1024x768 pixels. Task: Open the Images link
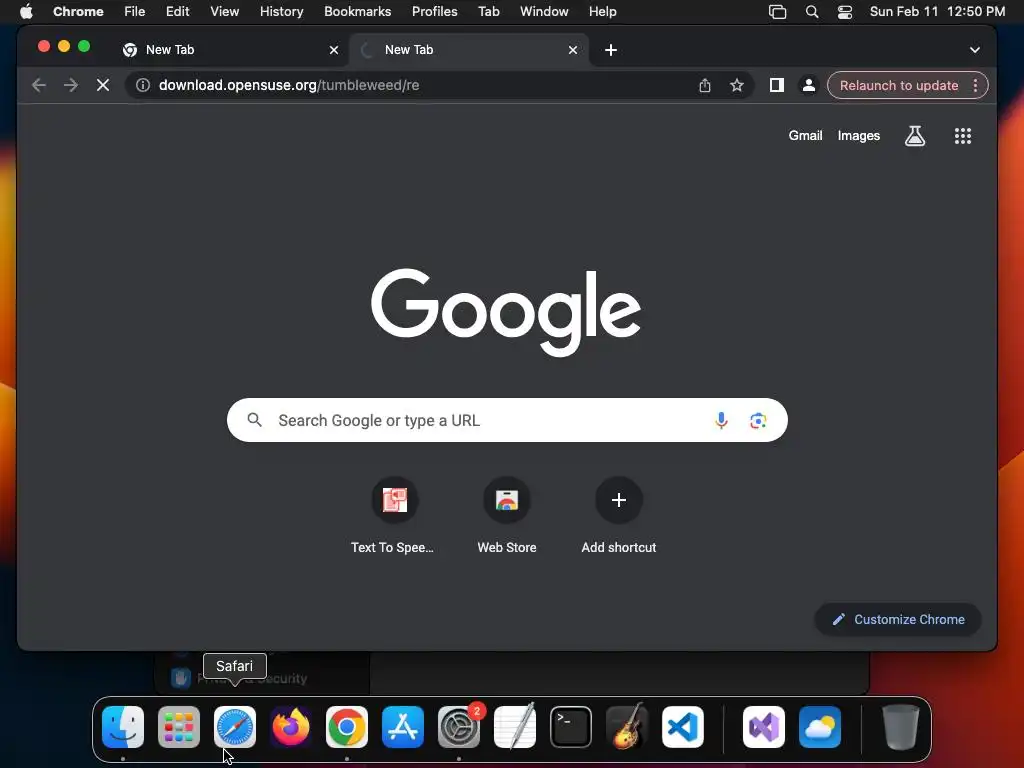(859, 135)
